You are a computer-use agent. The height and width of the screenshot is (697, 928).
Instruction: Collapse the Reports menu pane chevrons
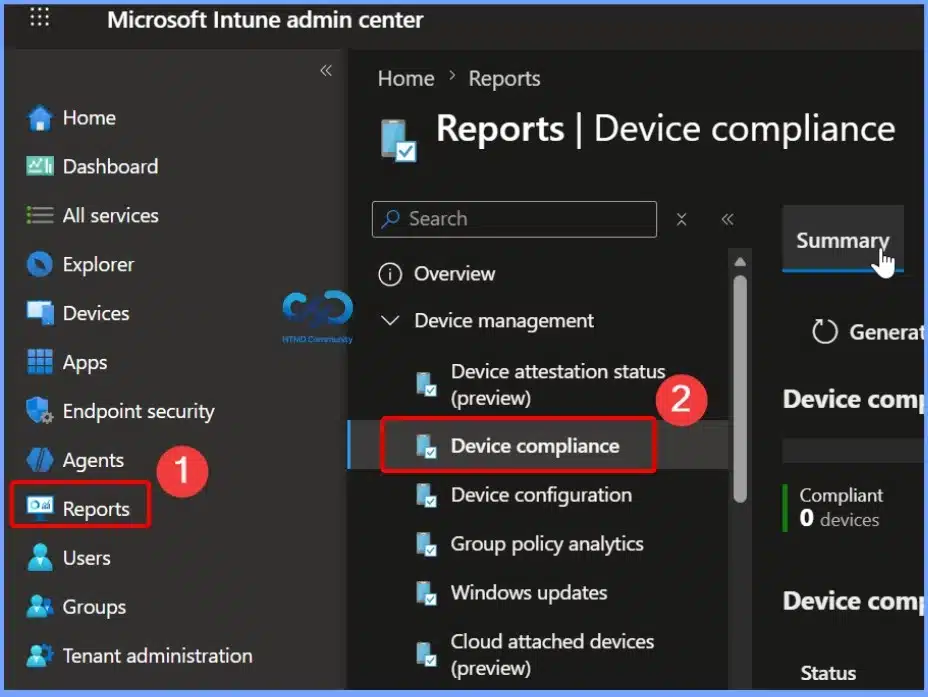pyautogui.click(x=727, y=220)
